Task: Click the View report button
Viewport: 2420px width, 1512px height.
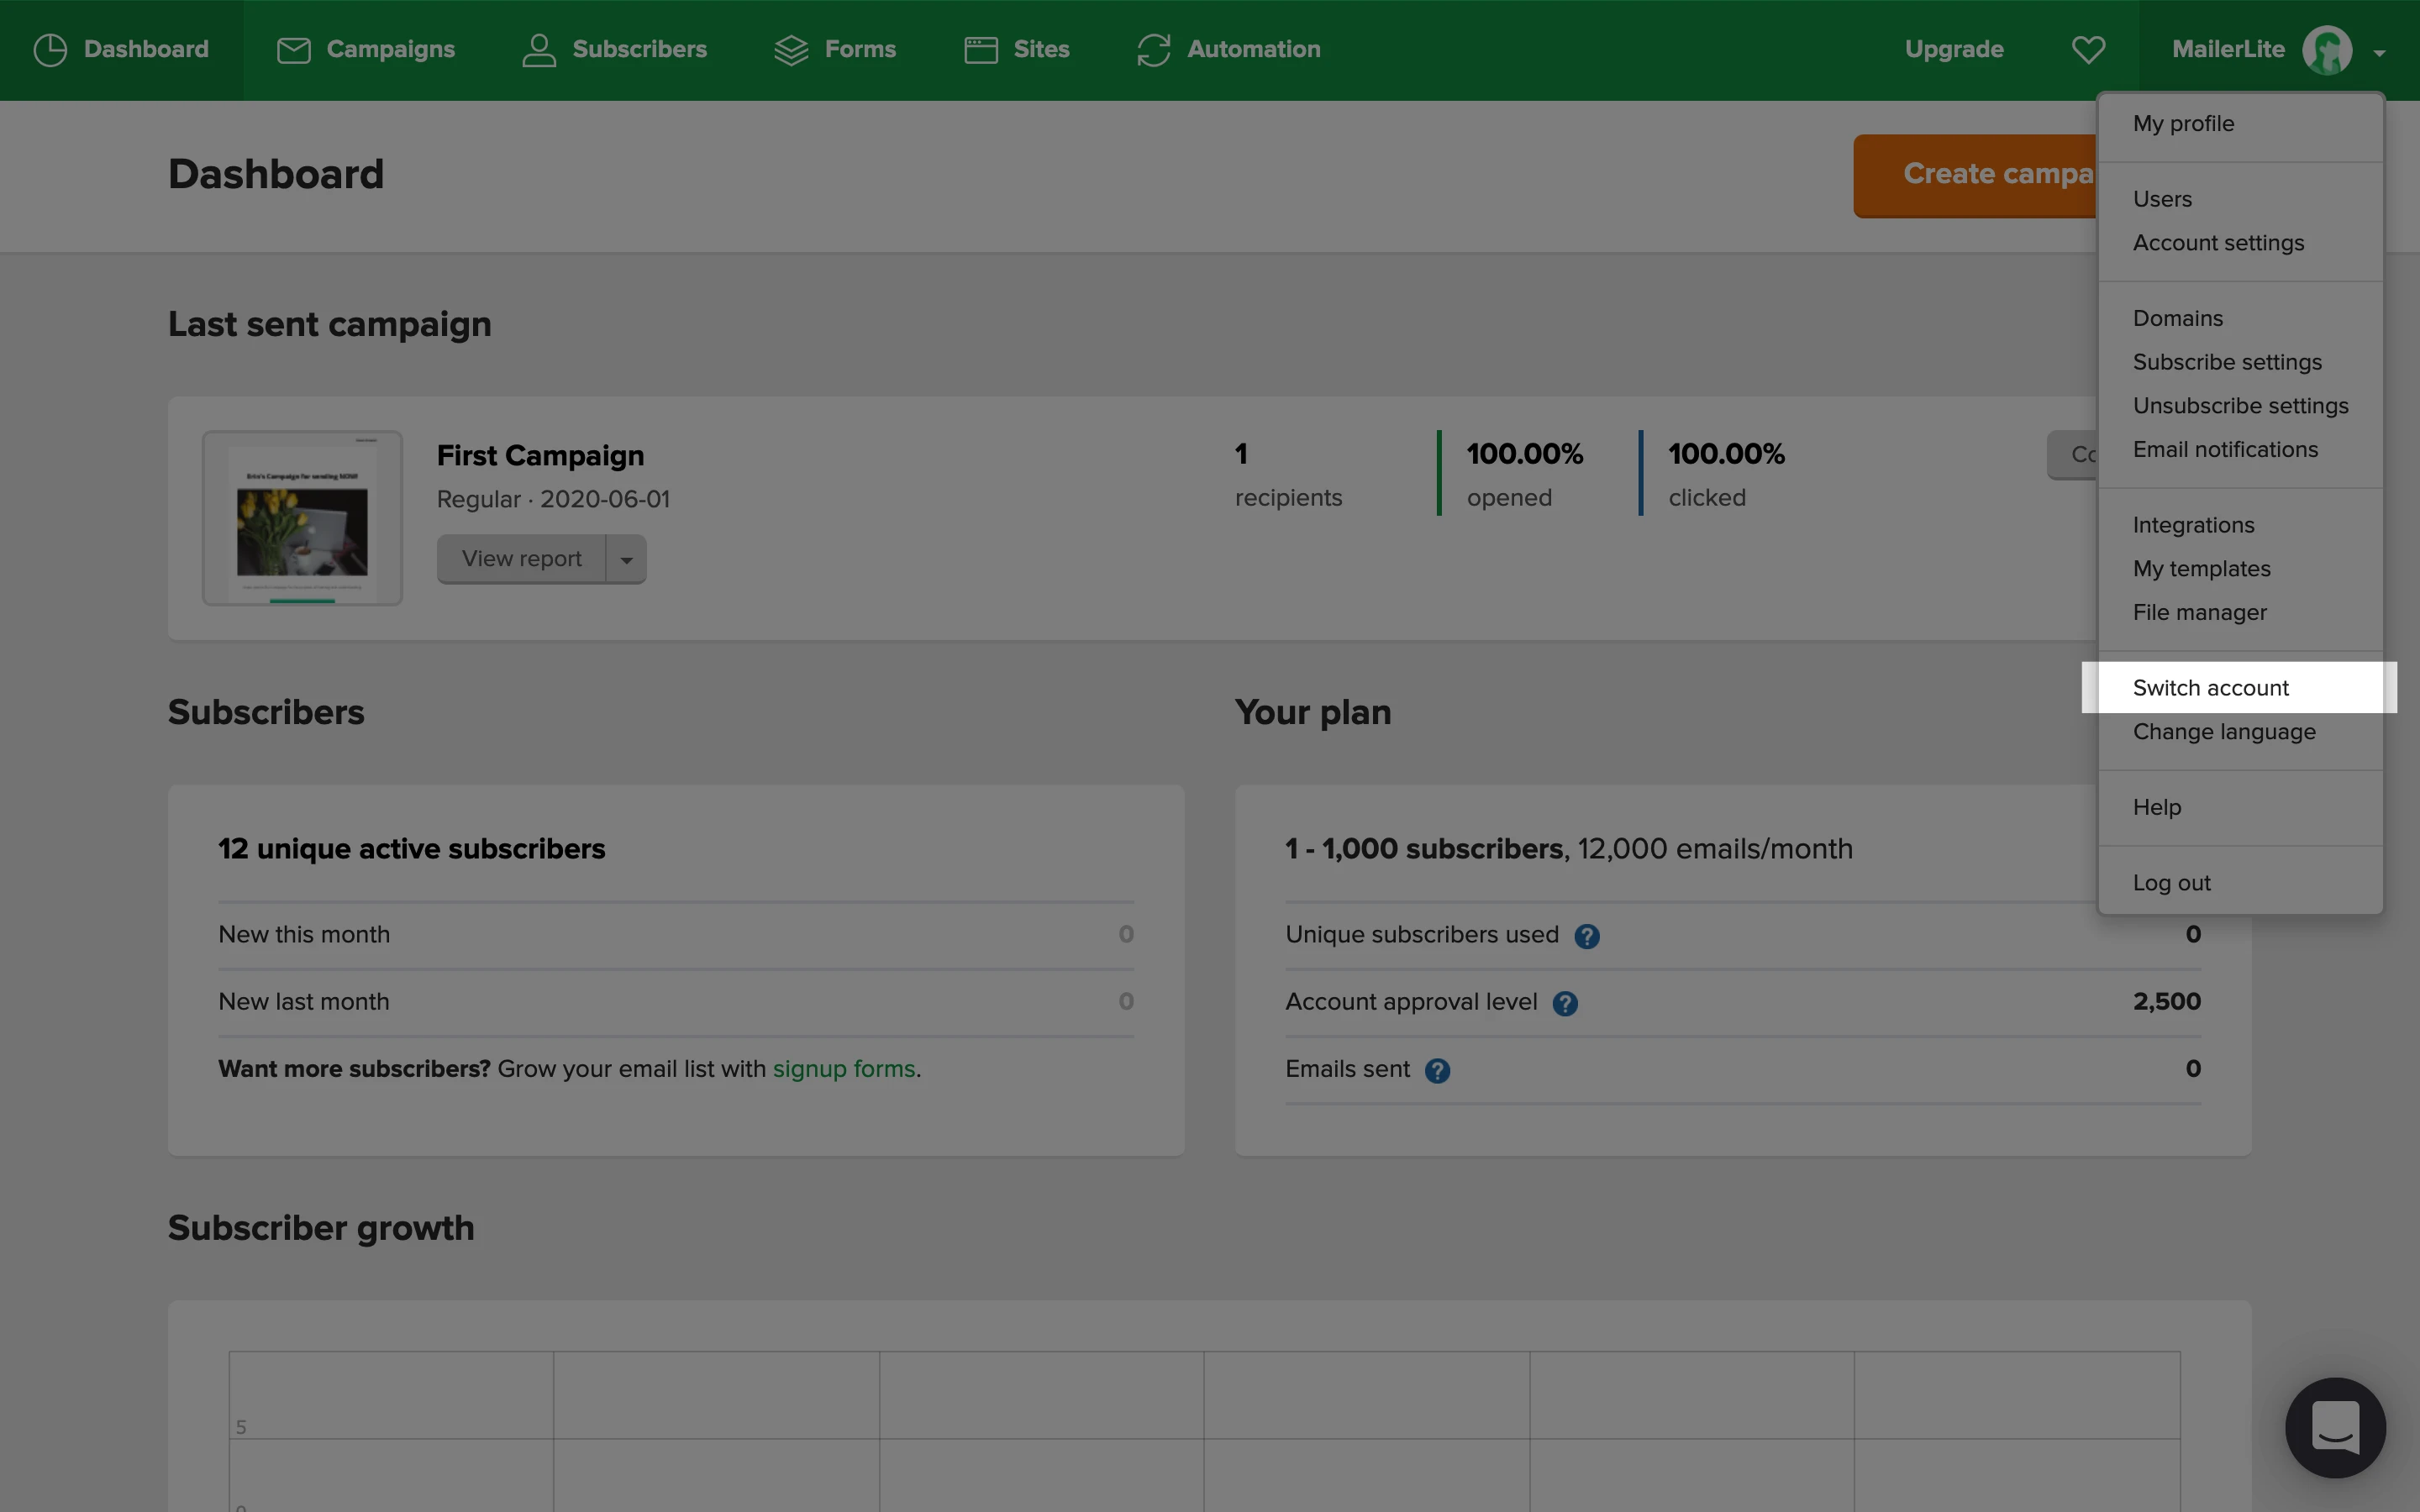Action: click(521, 559)
